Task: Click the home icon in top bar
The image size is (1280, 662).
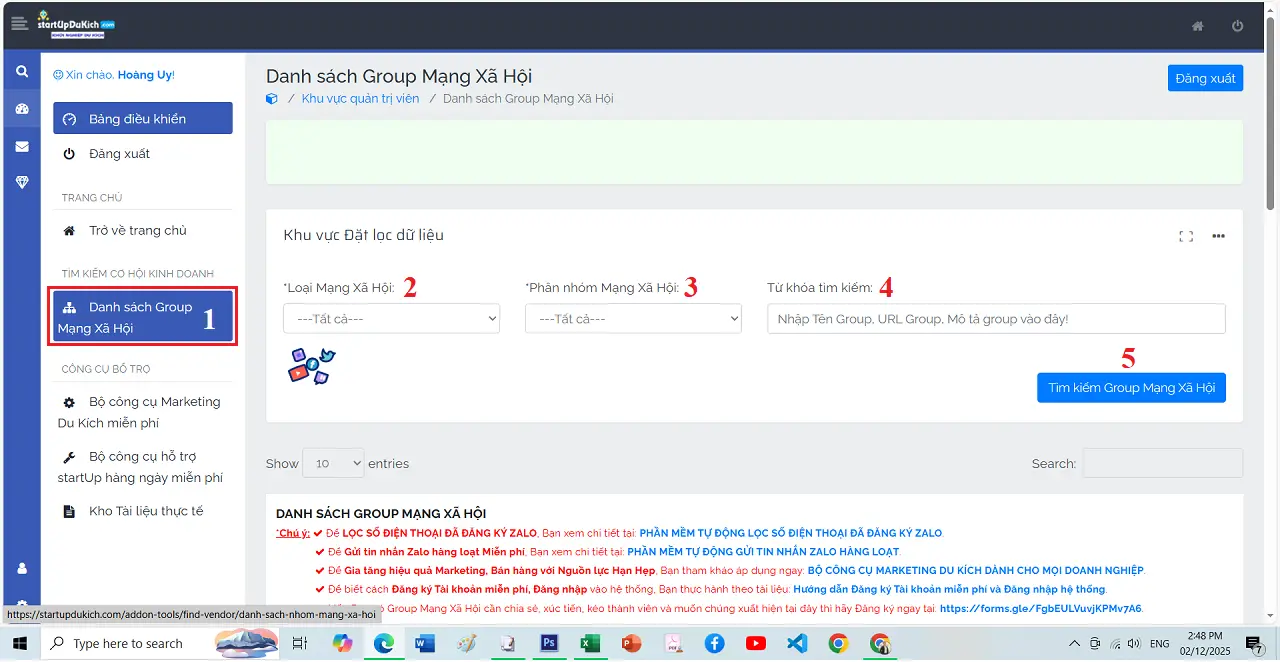Action: pyautogui.click(x=1197, y=26)
